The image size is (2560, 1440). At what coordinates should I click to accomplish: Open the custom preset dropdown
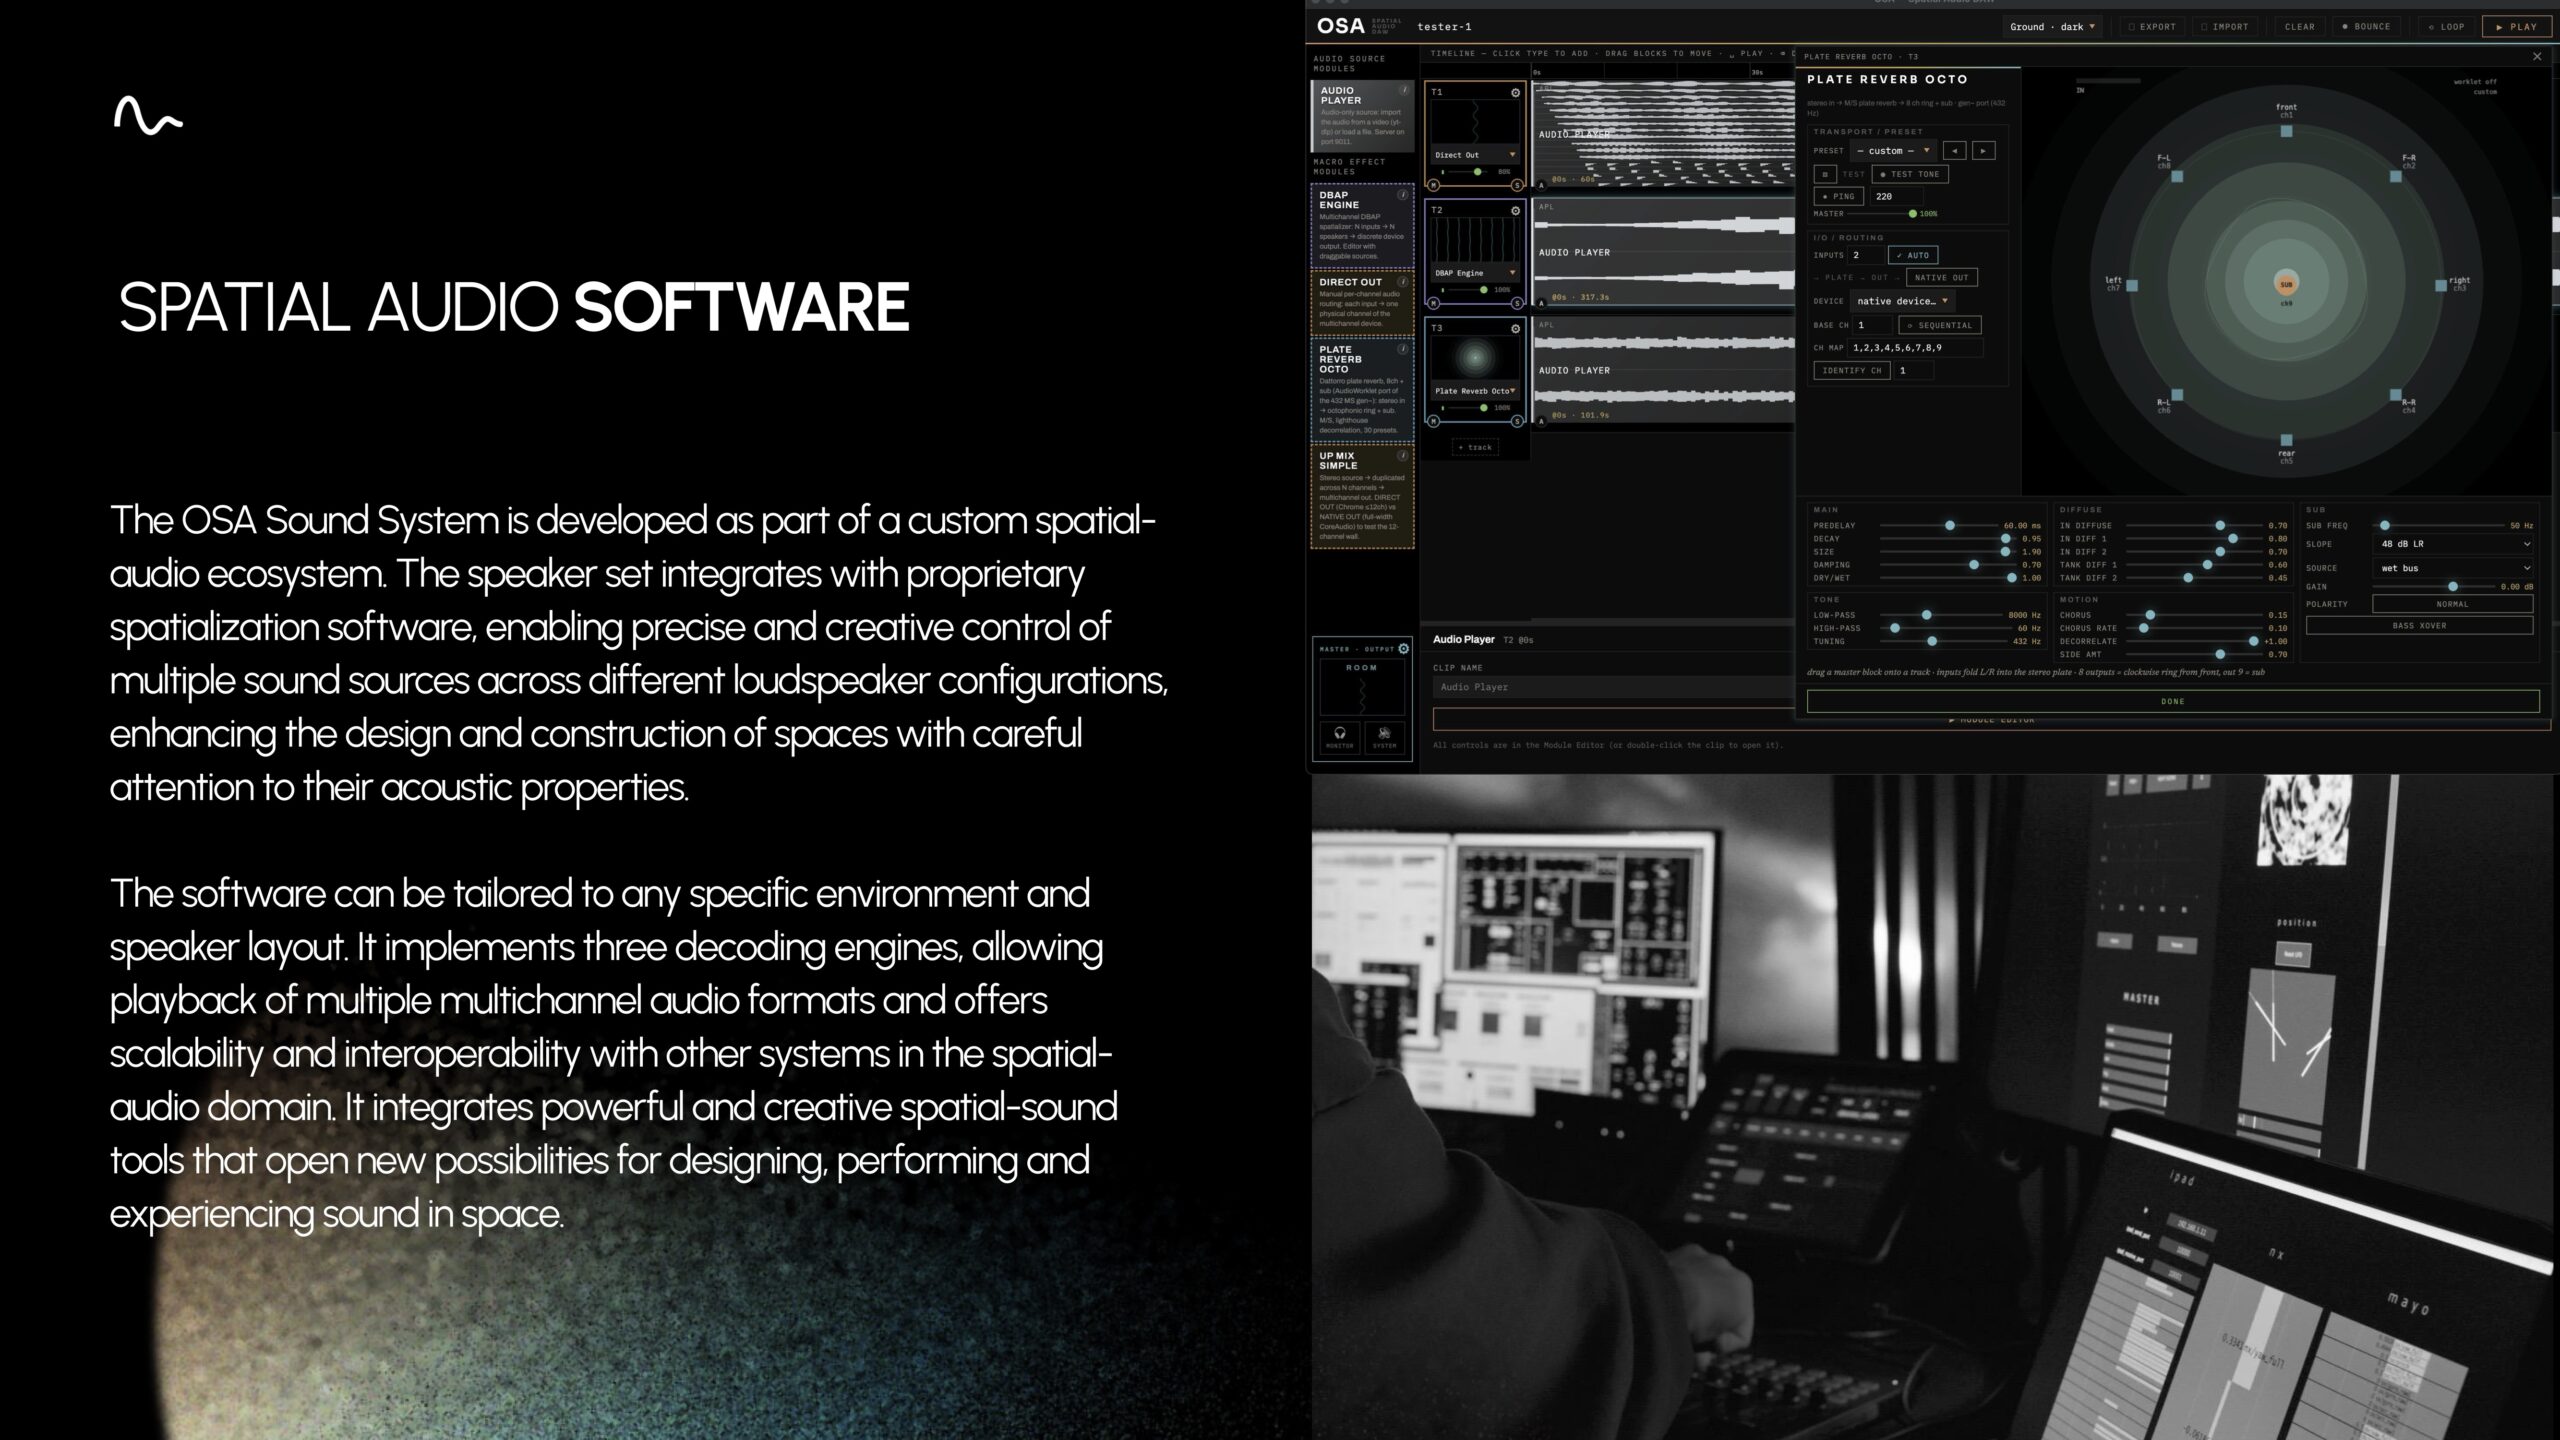pyautogui.click(x=1893, y=151)
